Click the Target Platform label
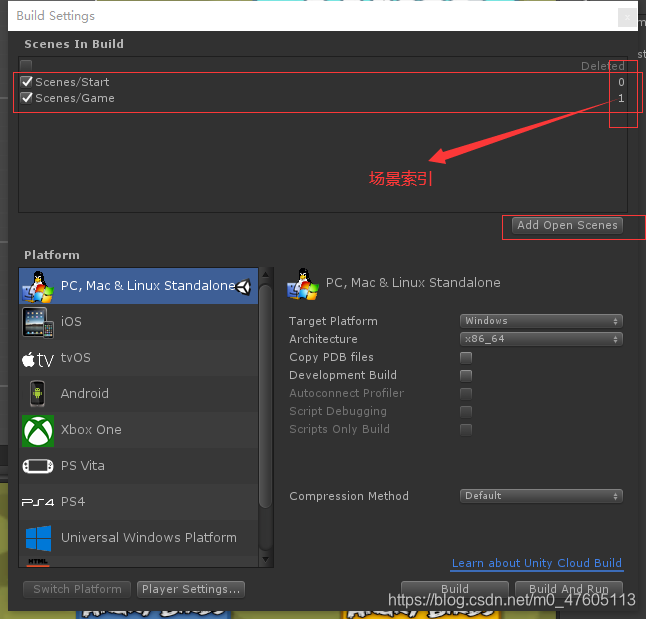The width and height of the screenshot is (646, 619). 333,321
